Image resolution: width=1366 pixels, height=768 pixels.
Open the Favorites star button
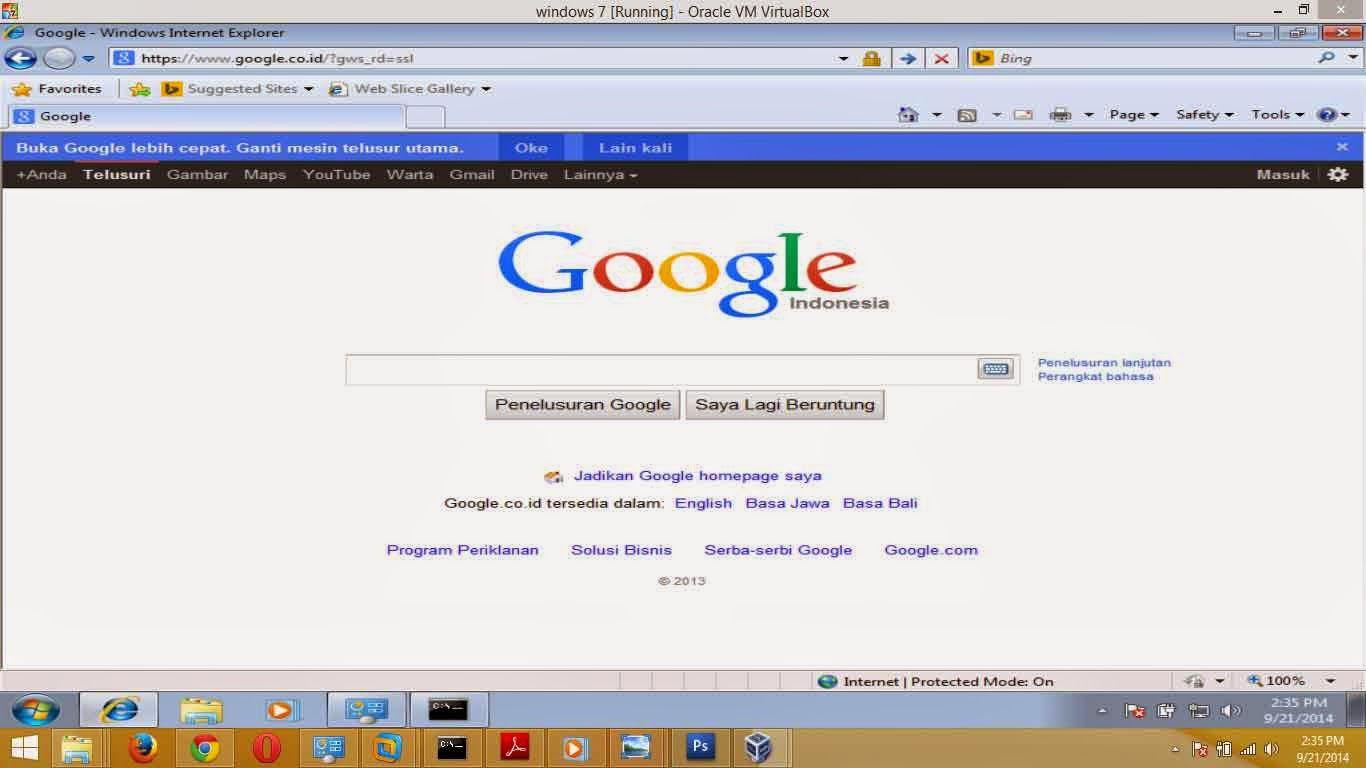57,89
